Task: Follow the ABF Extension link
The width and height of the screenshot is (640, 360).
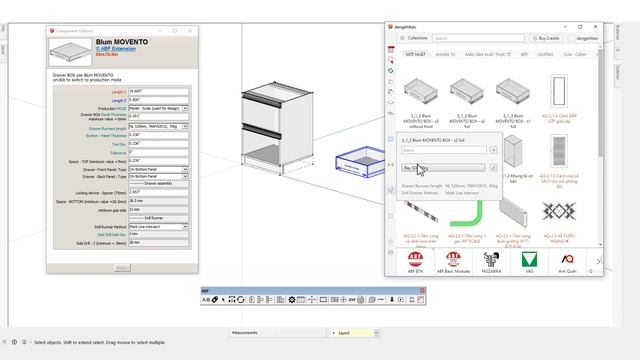Action: pyautogui.click(x=116, y=49)
